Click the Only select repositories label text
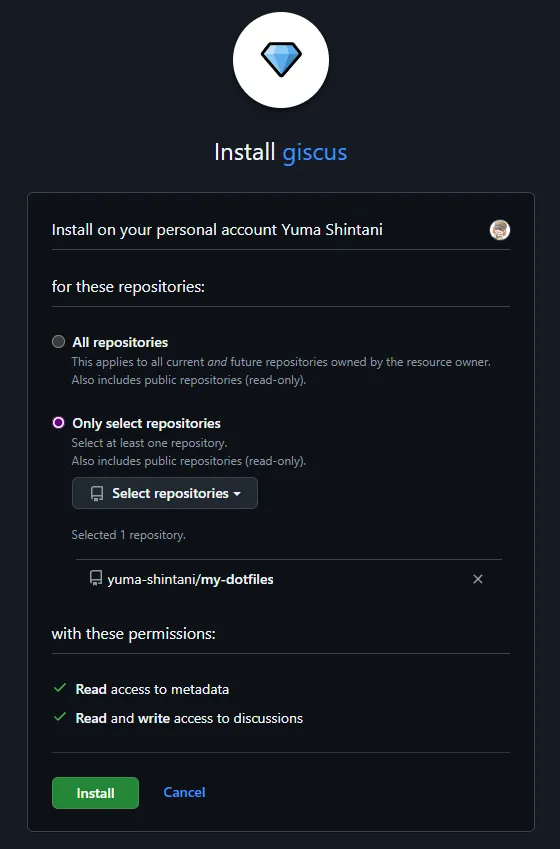 [x=146, y=423]
